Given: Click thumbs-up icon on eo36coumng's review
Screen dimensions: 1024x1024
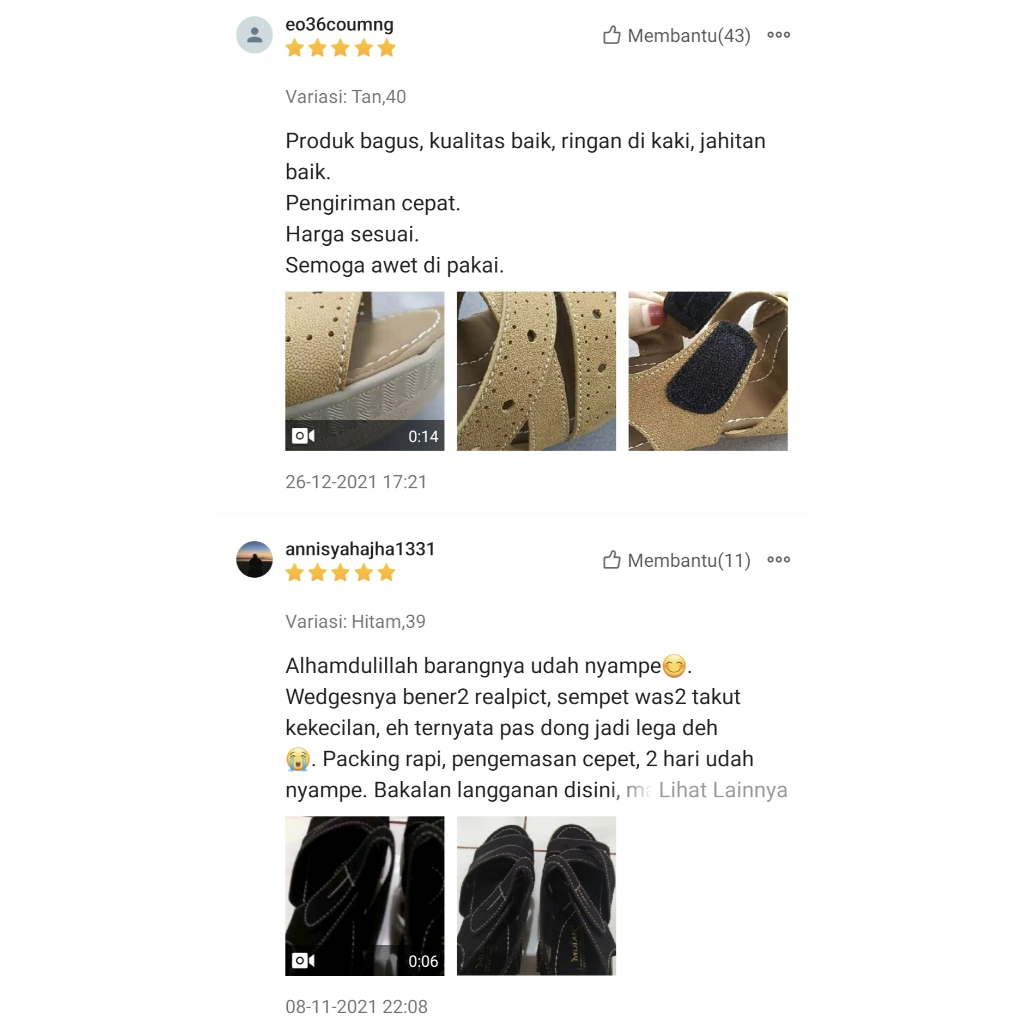Looking at the screenshot, I should click(x=611, y=35).
